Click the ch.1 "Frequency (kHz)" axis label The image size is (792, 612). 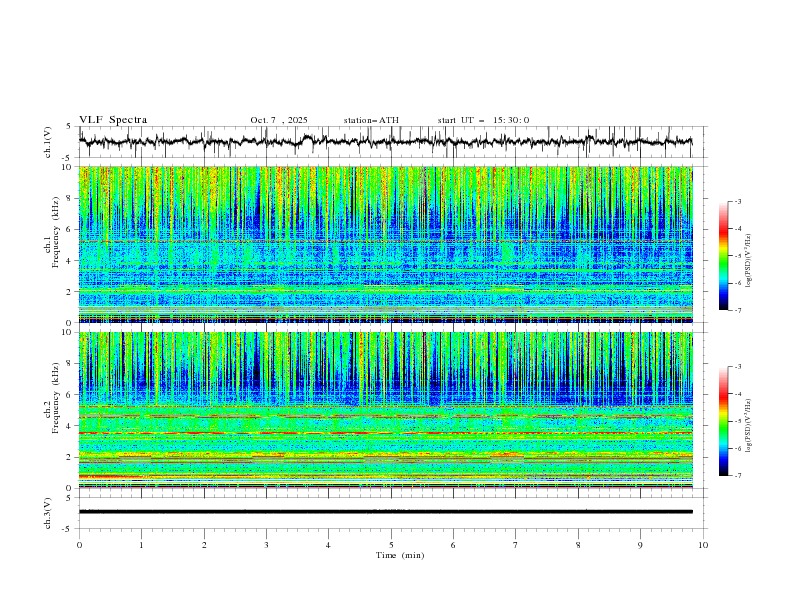click(56, 232)
